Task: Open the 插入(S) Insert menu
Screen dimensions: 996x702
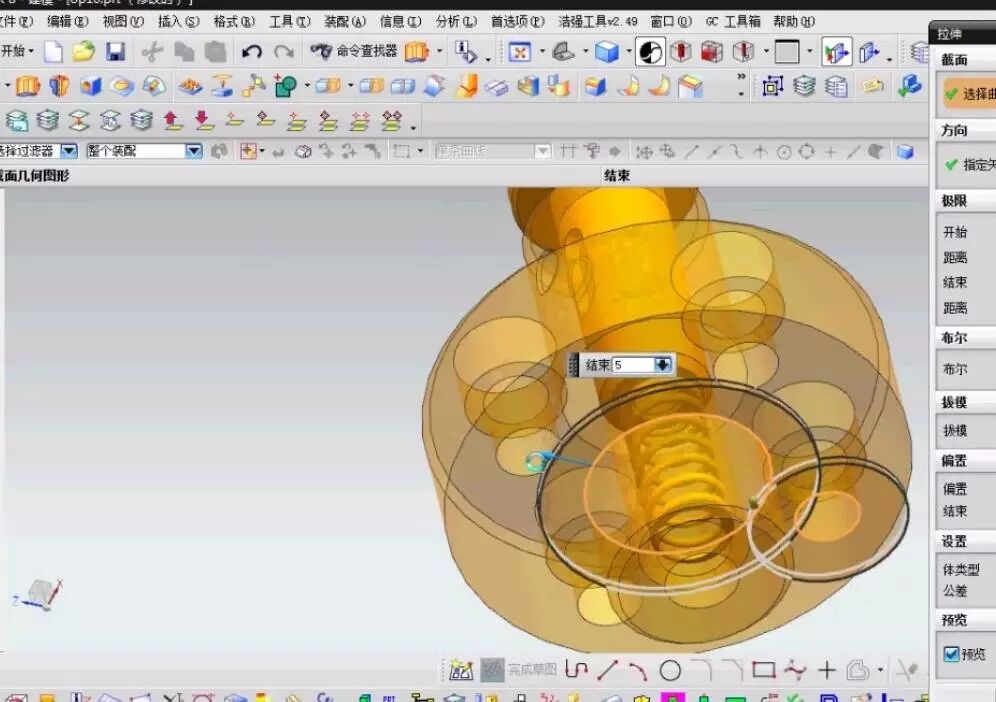Action: [178, 21]
